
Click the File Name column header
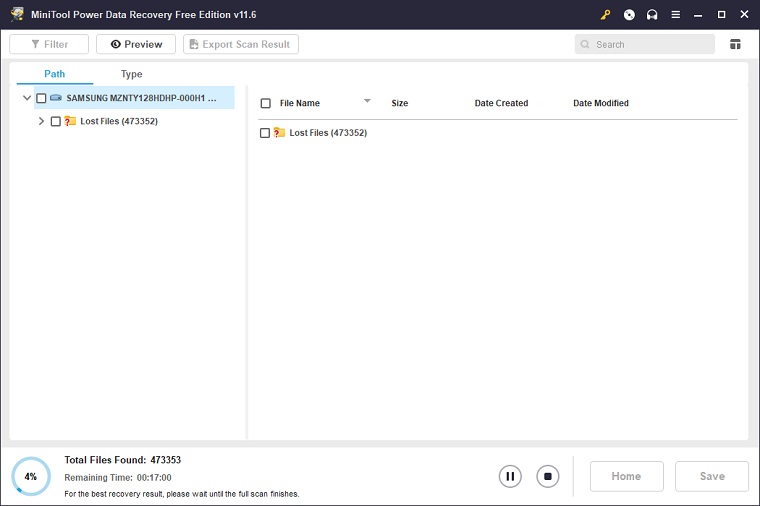point(300,103)
